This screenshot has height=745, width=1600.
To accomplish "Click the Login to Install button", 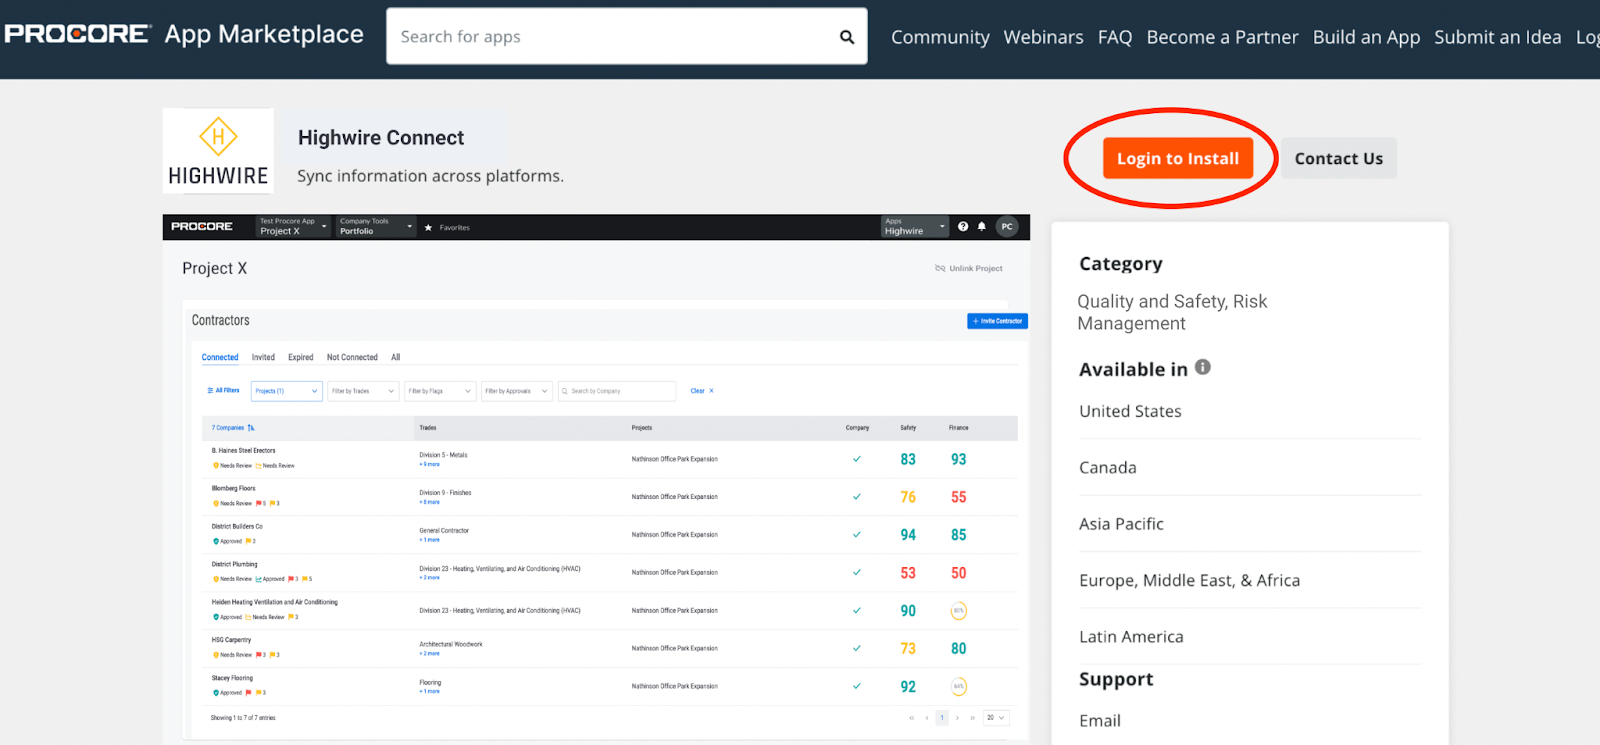I will pyautogui.click(x=1178, y=158).
